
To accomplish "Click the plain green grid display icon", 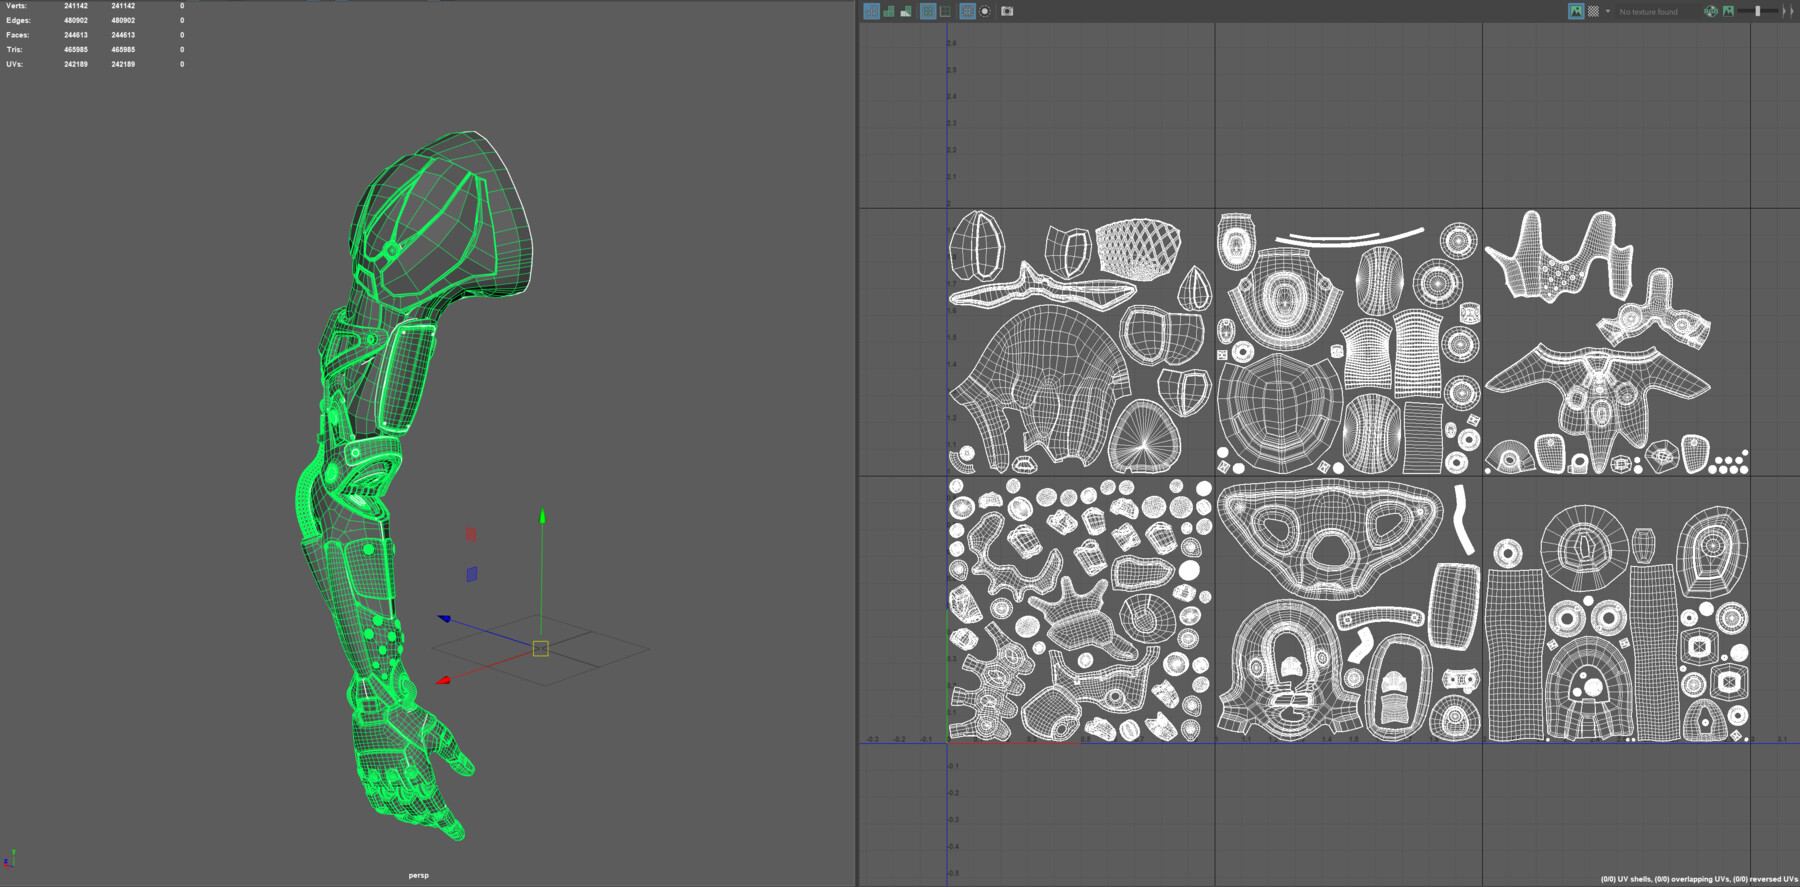I will tap(945, 11).
